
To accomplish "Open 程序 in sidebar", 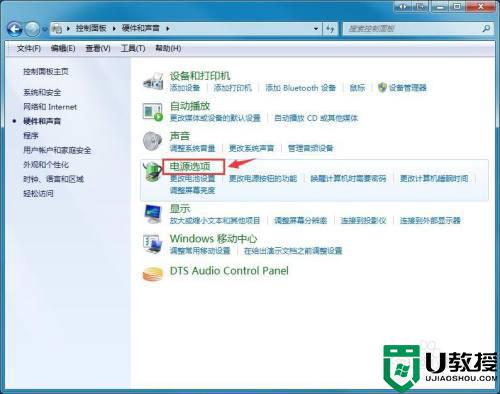I will click(x=31, y=136).
